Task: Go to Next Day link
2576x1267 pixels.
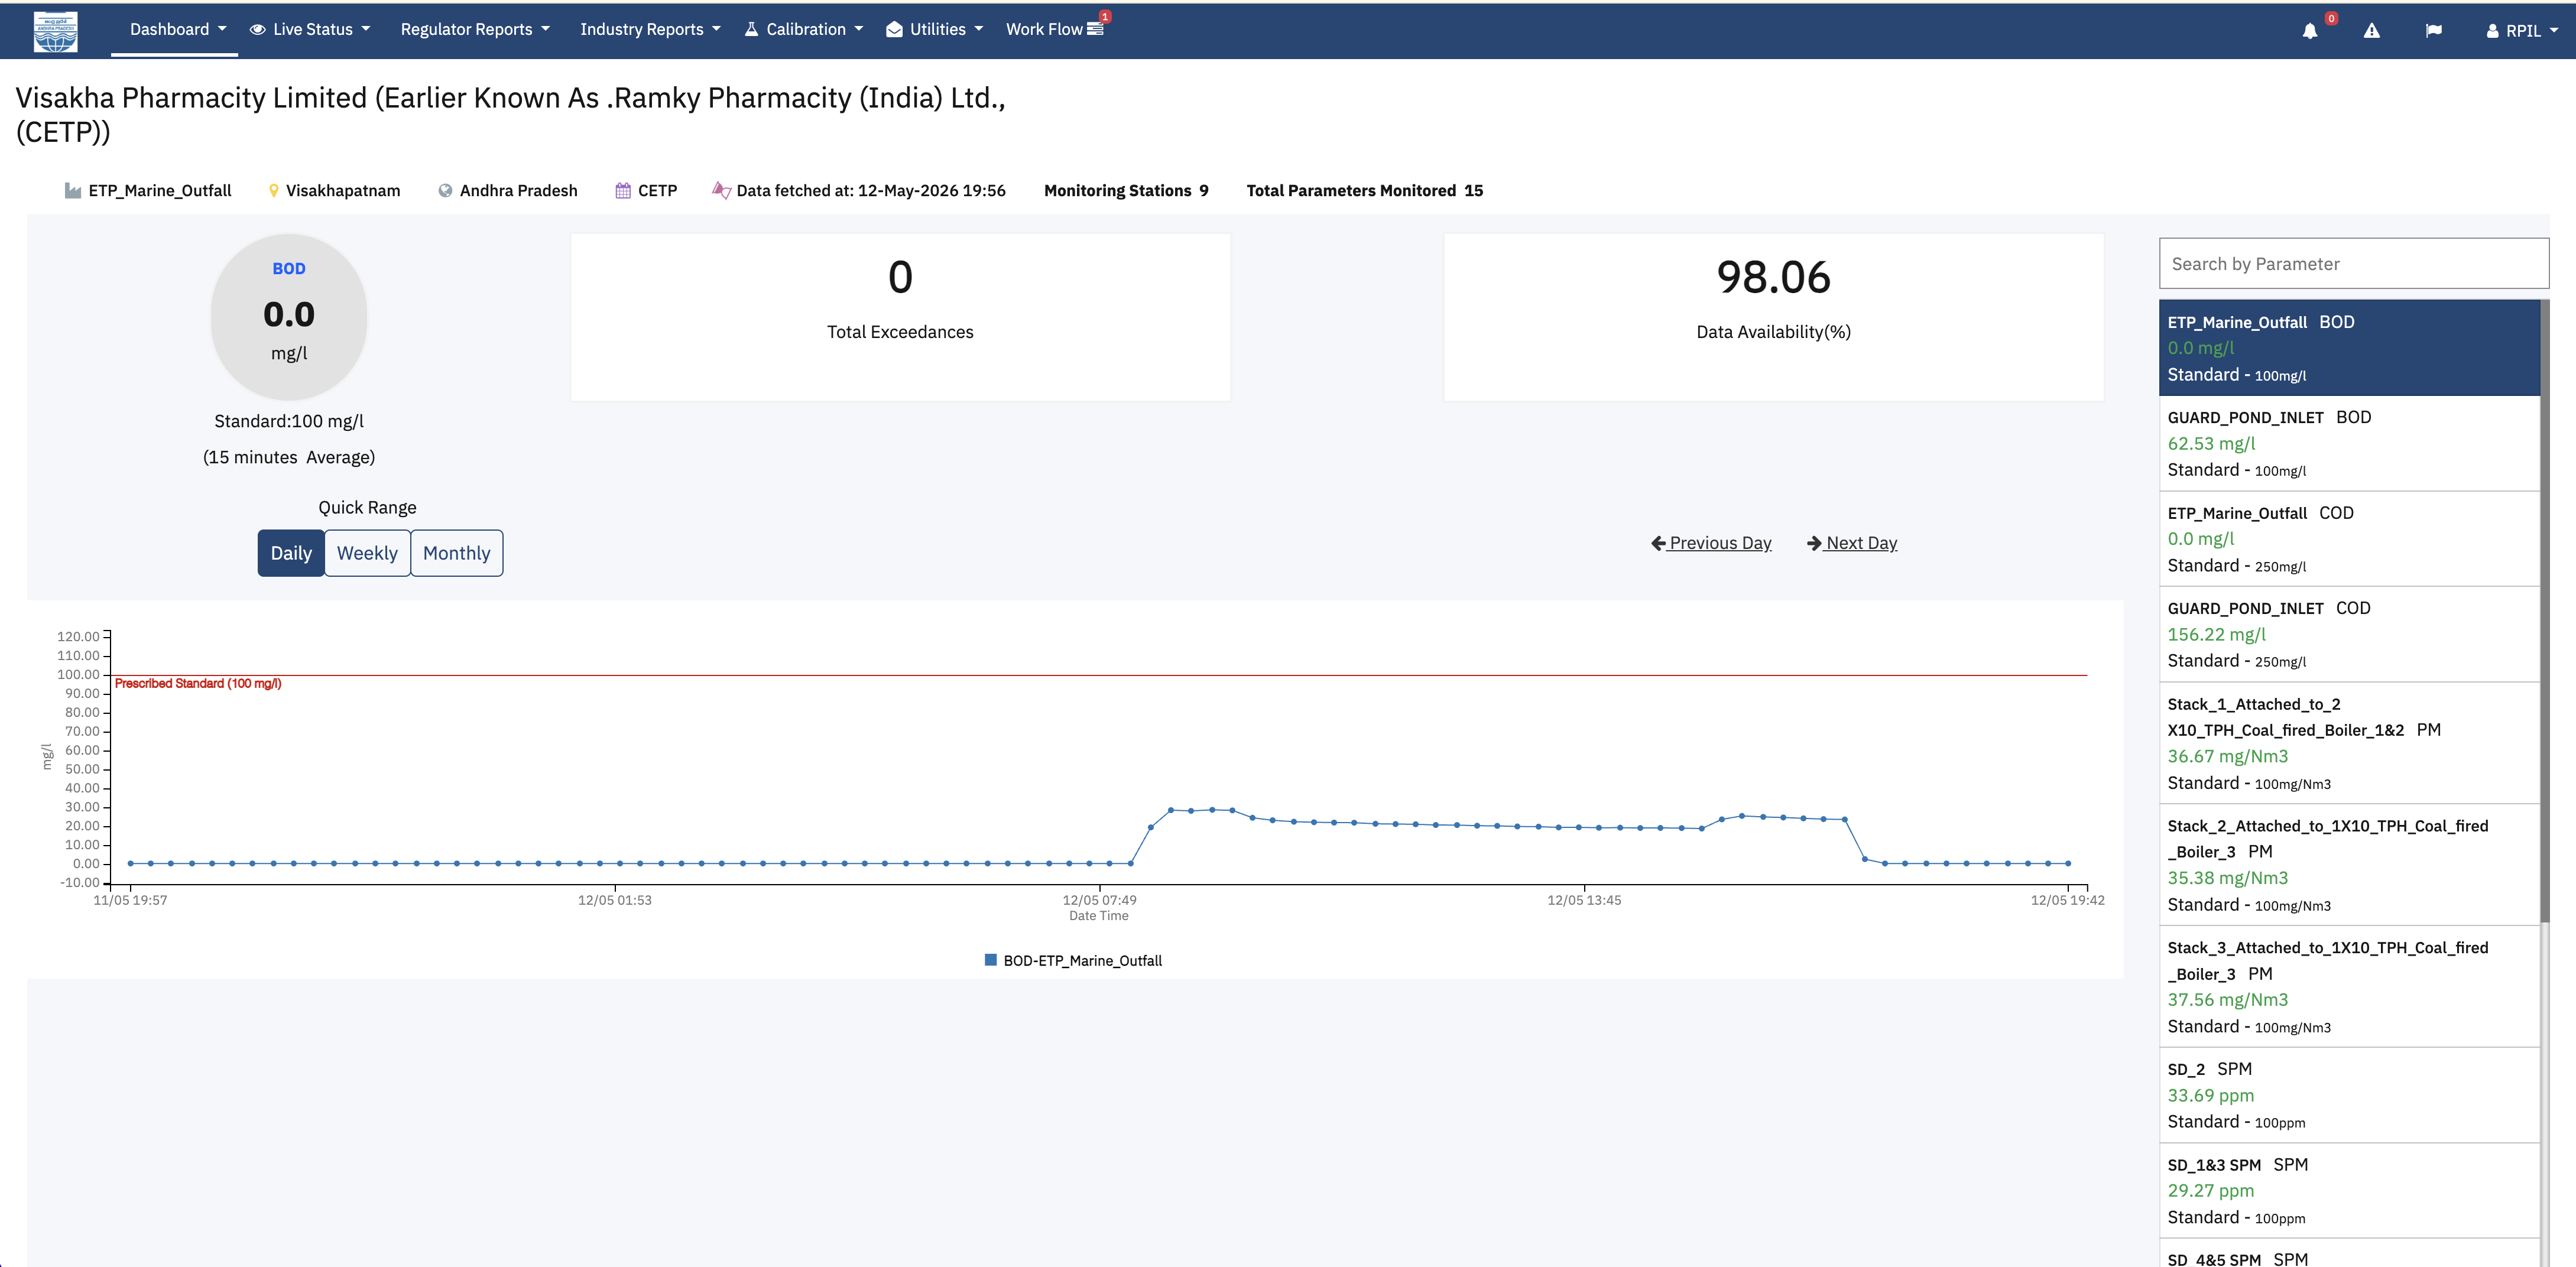Action: 1852,543
